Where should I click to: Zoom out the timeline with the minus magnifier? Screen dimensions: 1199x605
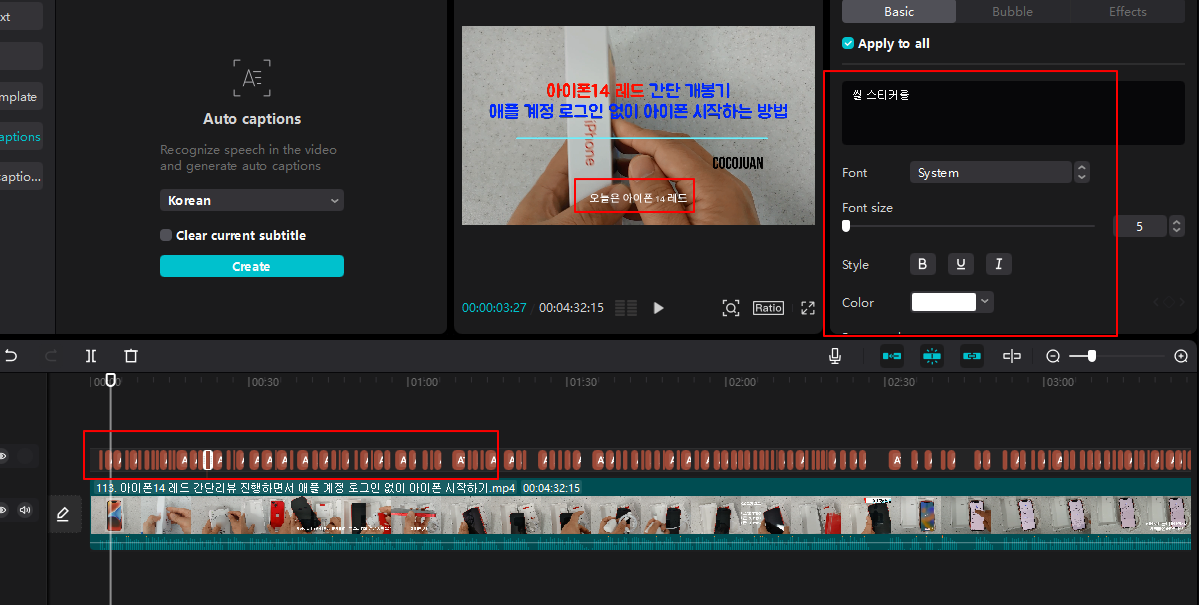[x=1053, y=356]
